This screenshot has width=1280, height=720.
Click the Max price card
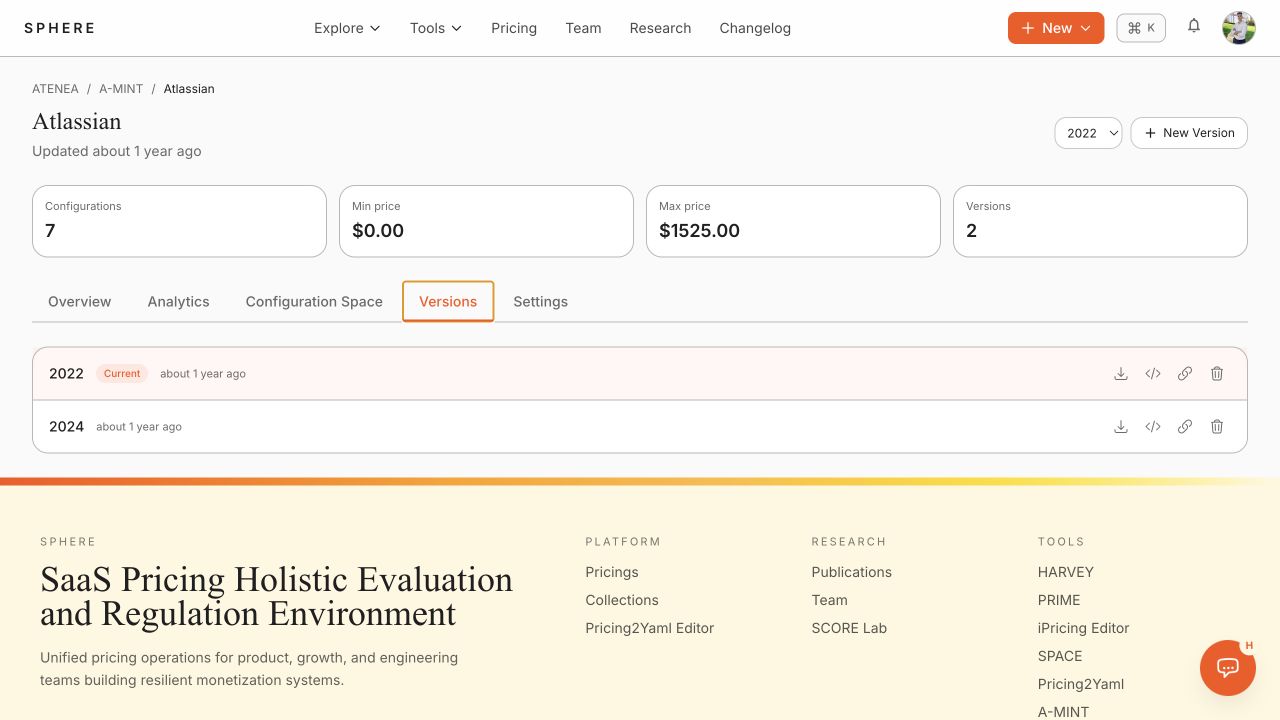(793, 221)
